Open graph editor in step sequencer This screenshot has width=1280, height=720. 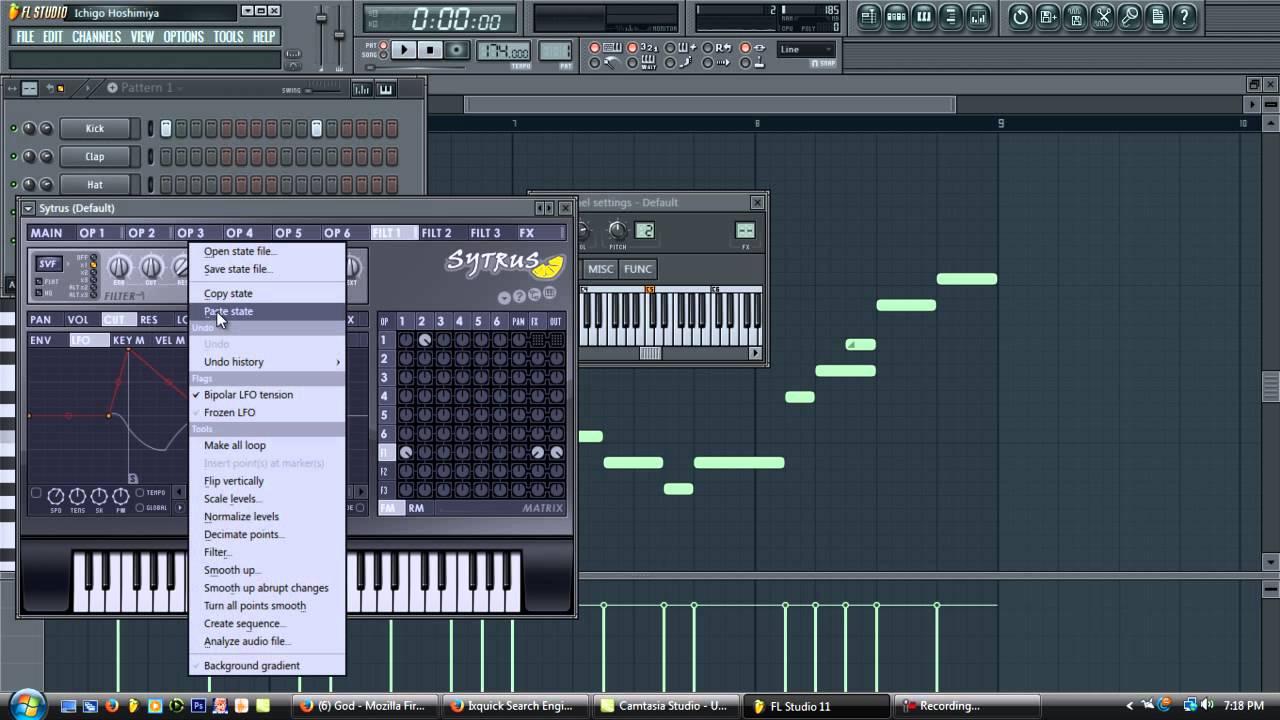(362, 89)
